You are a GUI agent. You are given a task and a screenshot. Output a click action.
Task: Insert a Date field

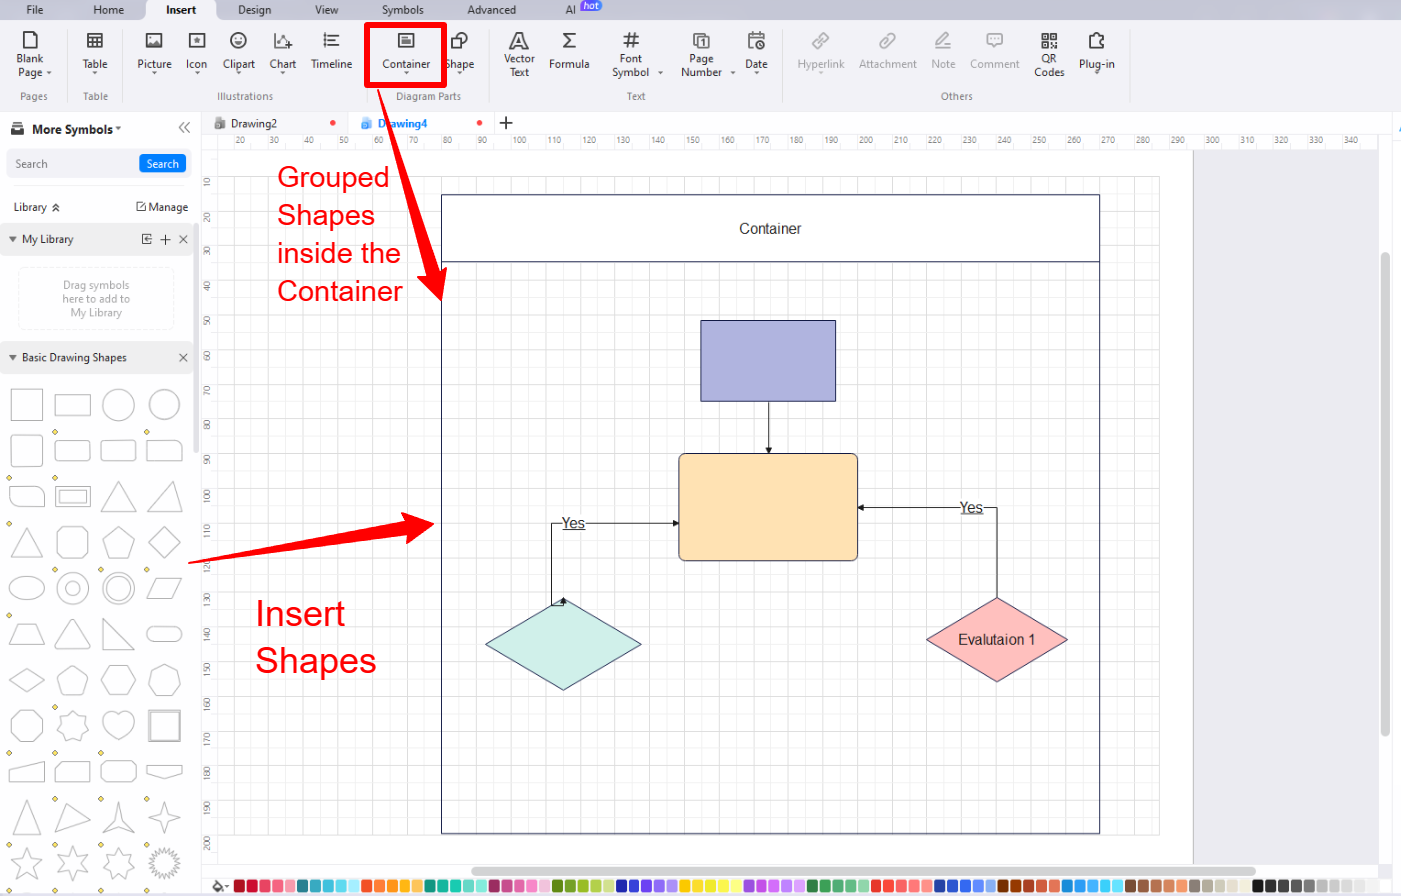[757, 52]
